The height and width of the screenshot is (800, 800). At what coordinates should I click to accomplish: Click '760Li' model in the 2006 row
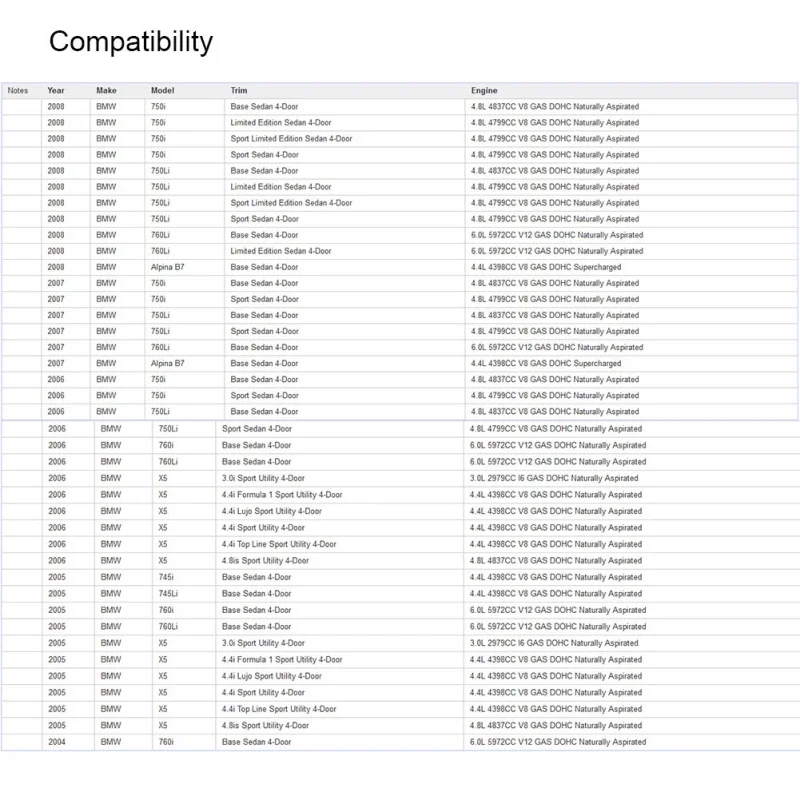coord(168,461)
